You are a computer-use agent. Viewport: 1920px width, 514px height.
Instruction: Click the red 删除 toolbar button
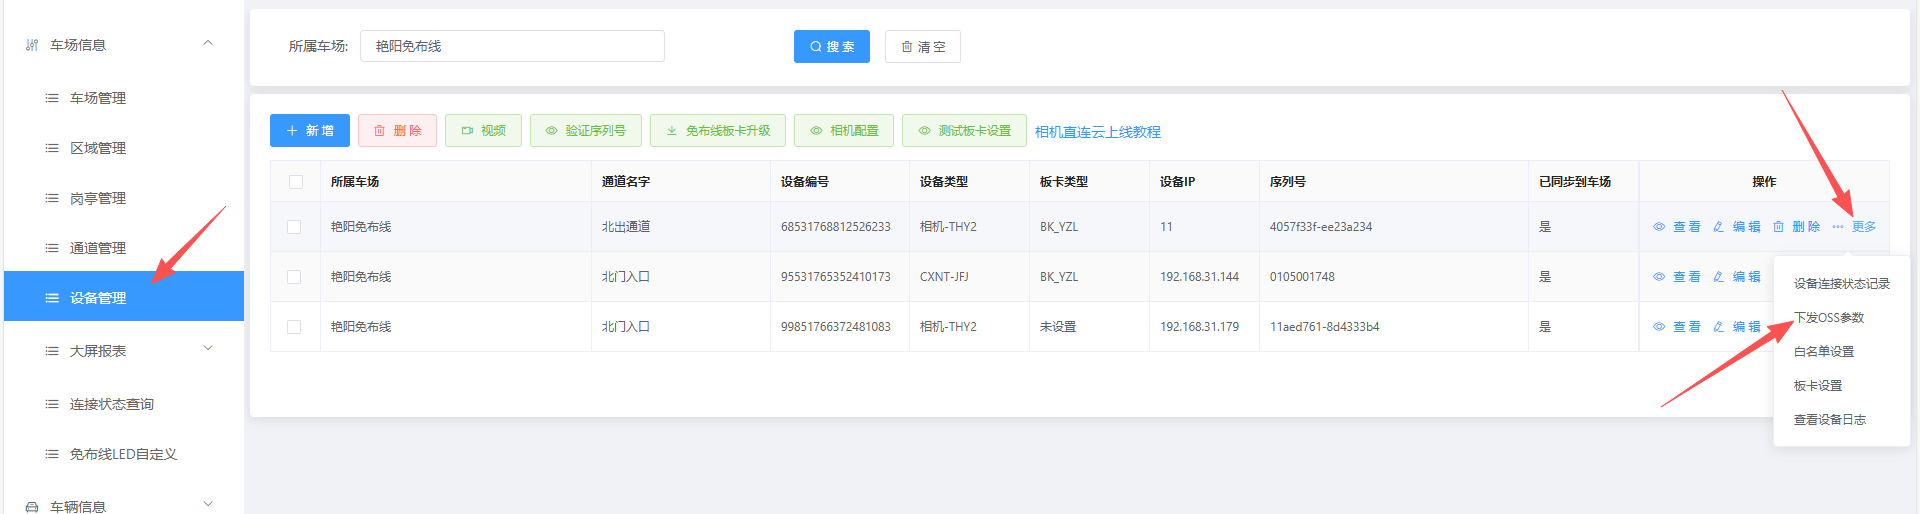pyautogui.click(x=397, y=130)
